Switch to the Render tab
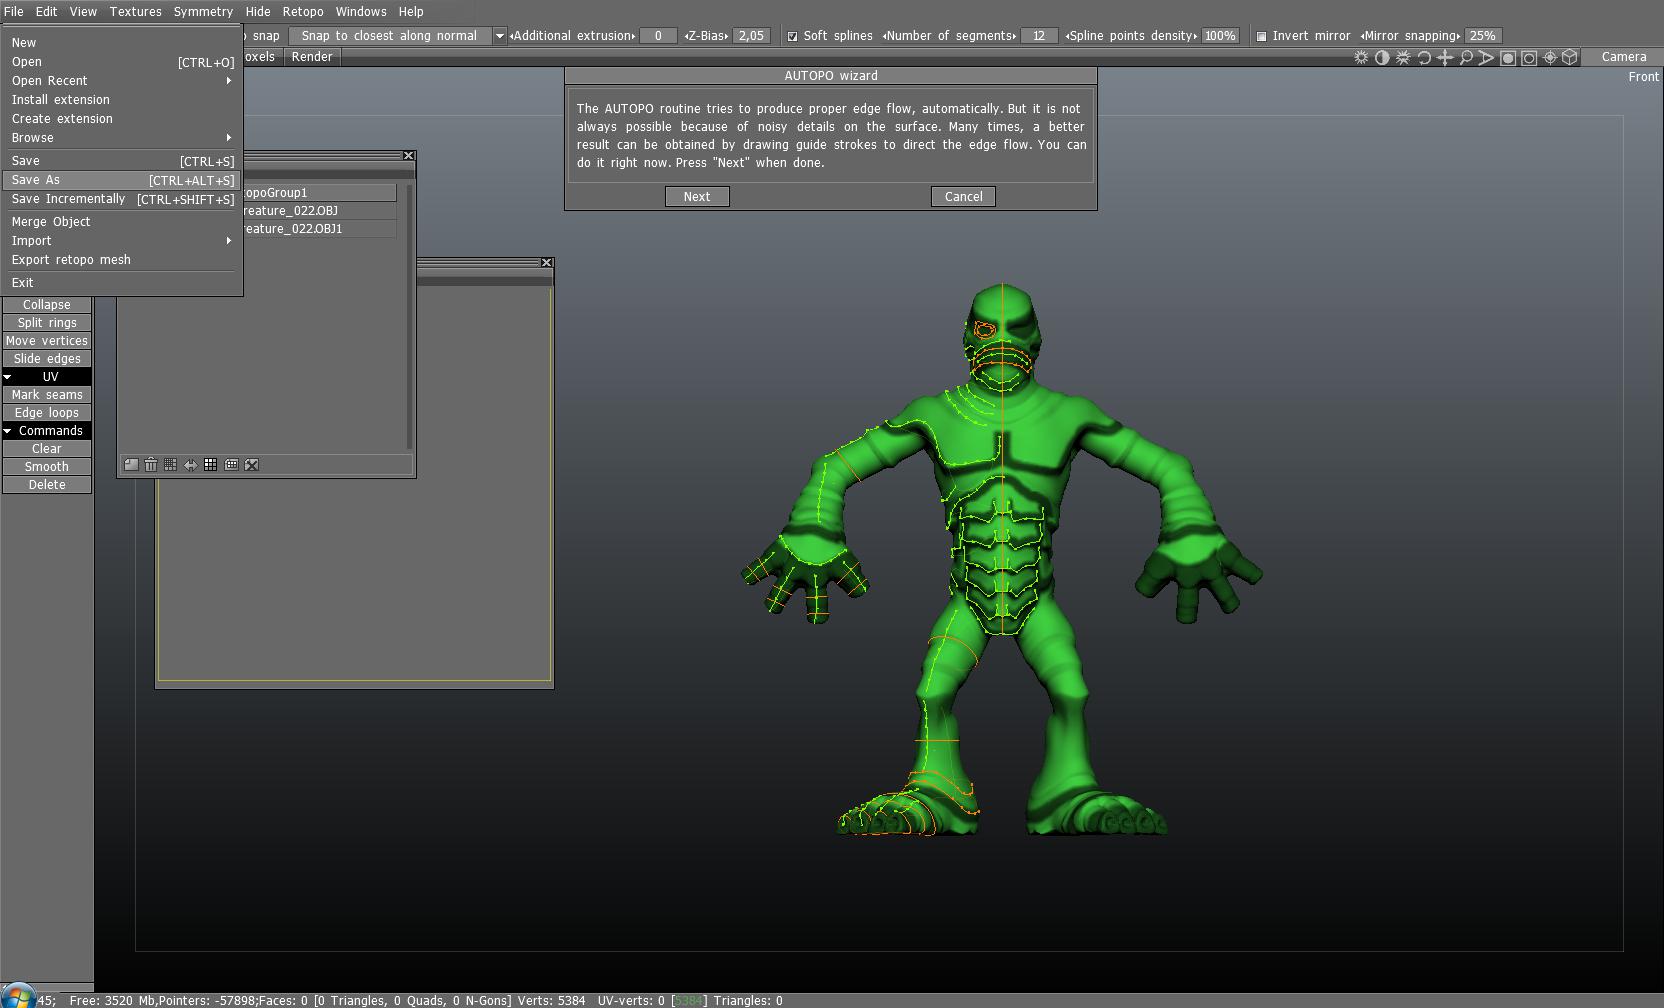 pos(312,57)
